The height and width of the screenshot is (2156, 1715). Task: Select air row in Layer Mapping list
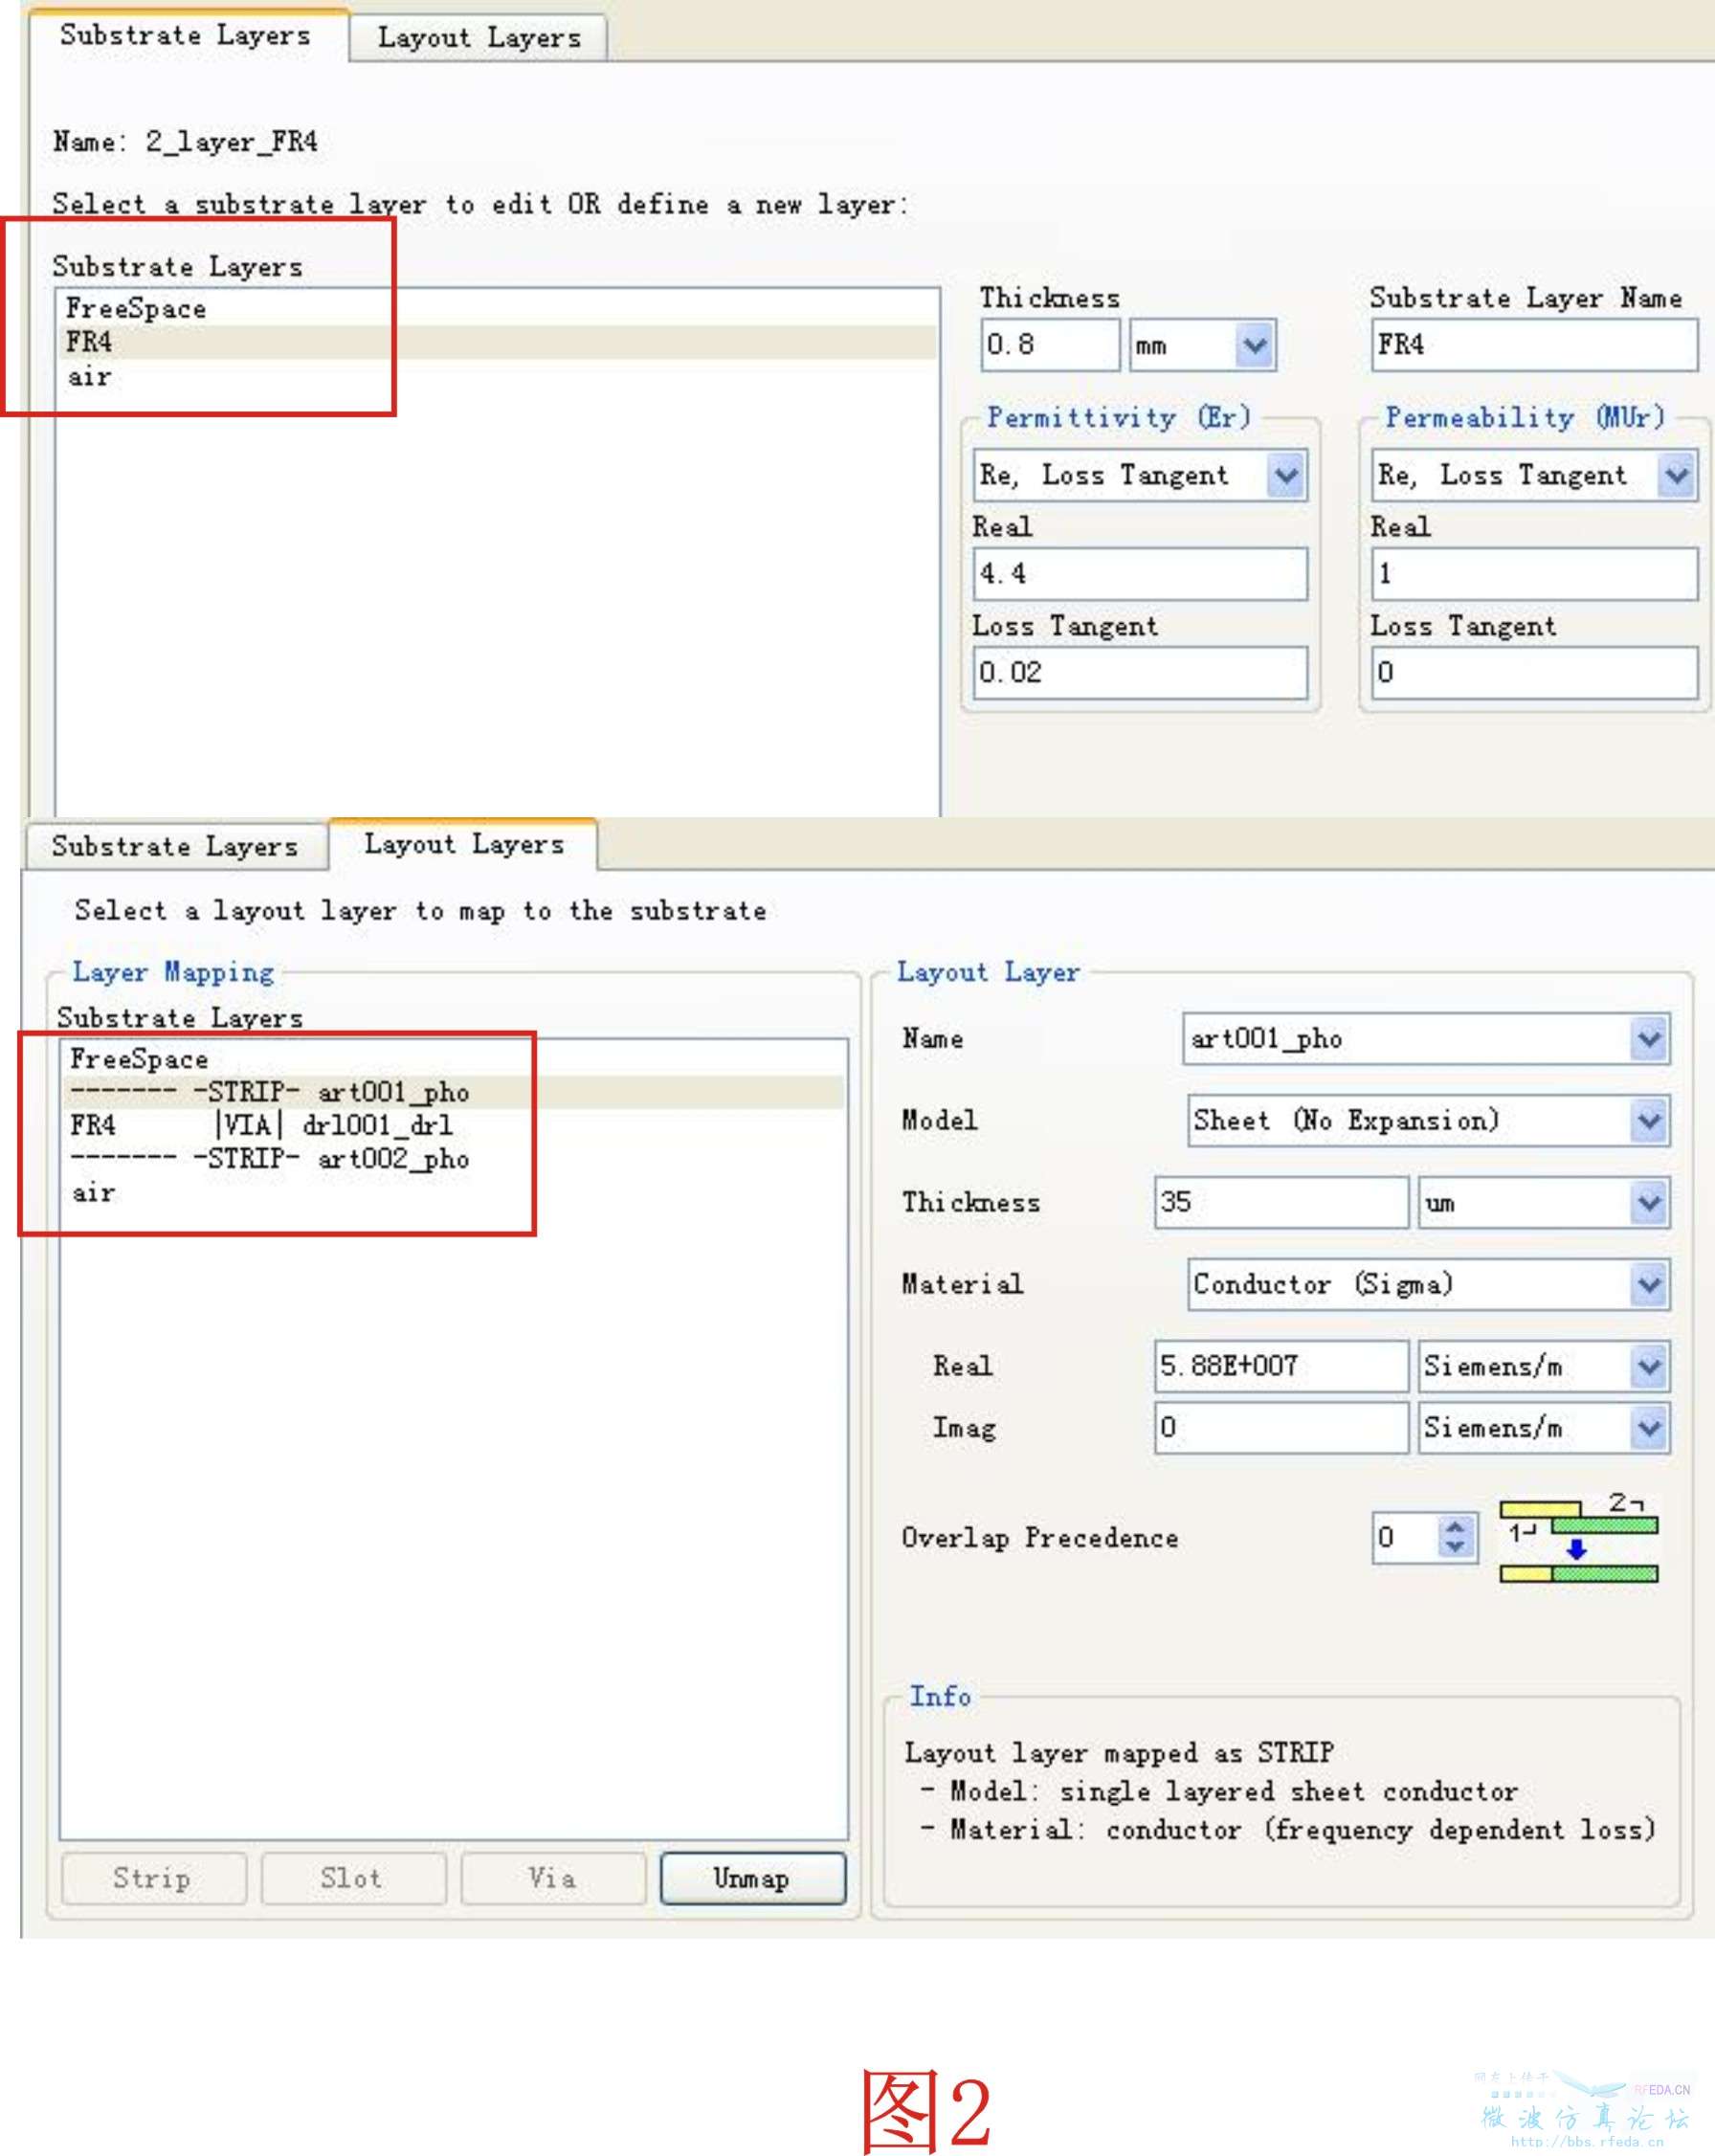453,1192
